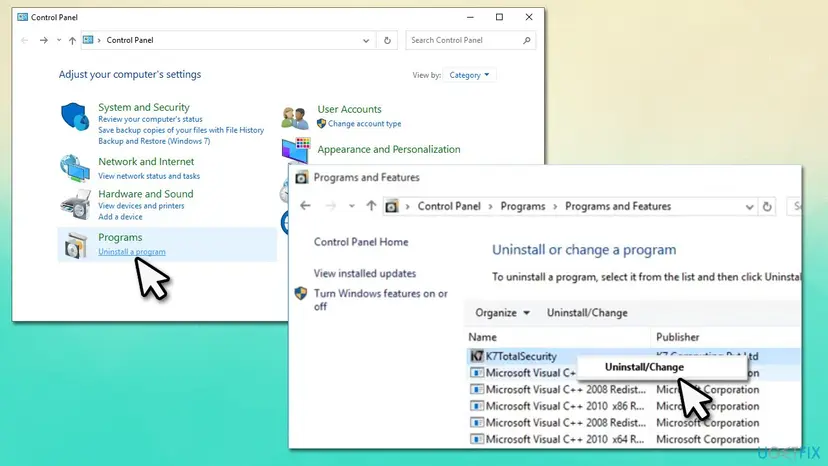Click Control Panel breadcrumb in Programs and Features

pos(449,207)
